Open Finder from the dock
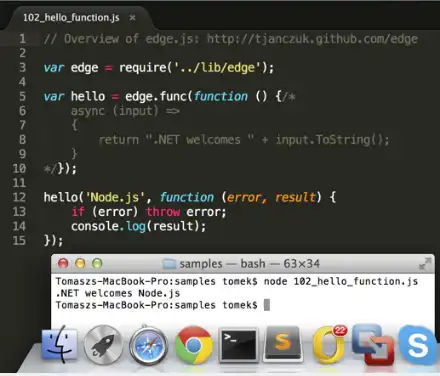The width and height of the screenshot is (440, 376). (x=59, y=344)
